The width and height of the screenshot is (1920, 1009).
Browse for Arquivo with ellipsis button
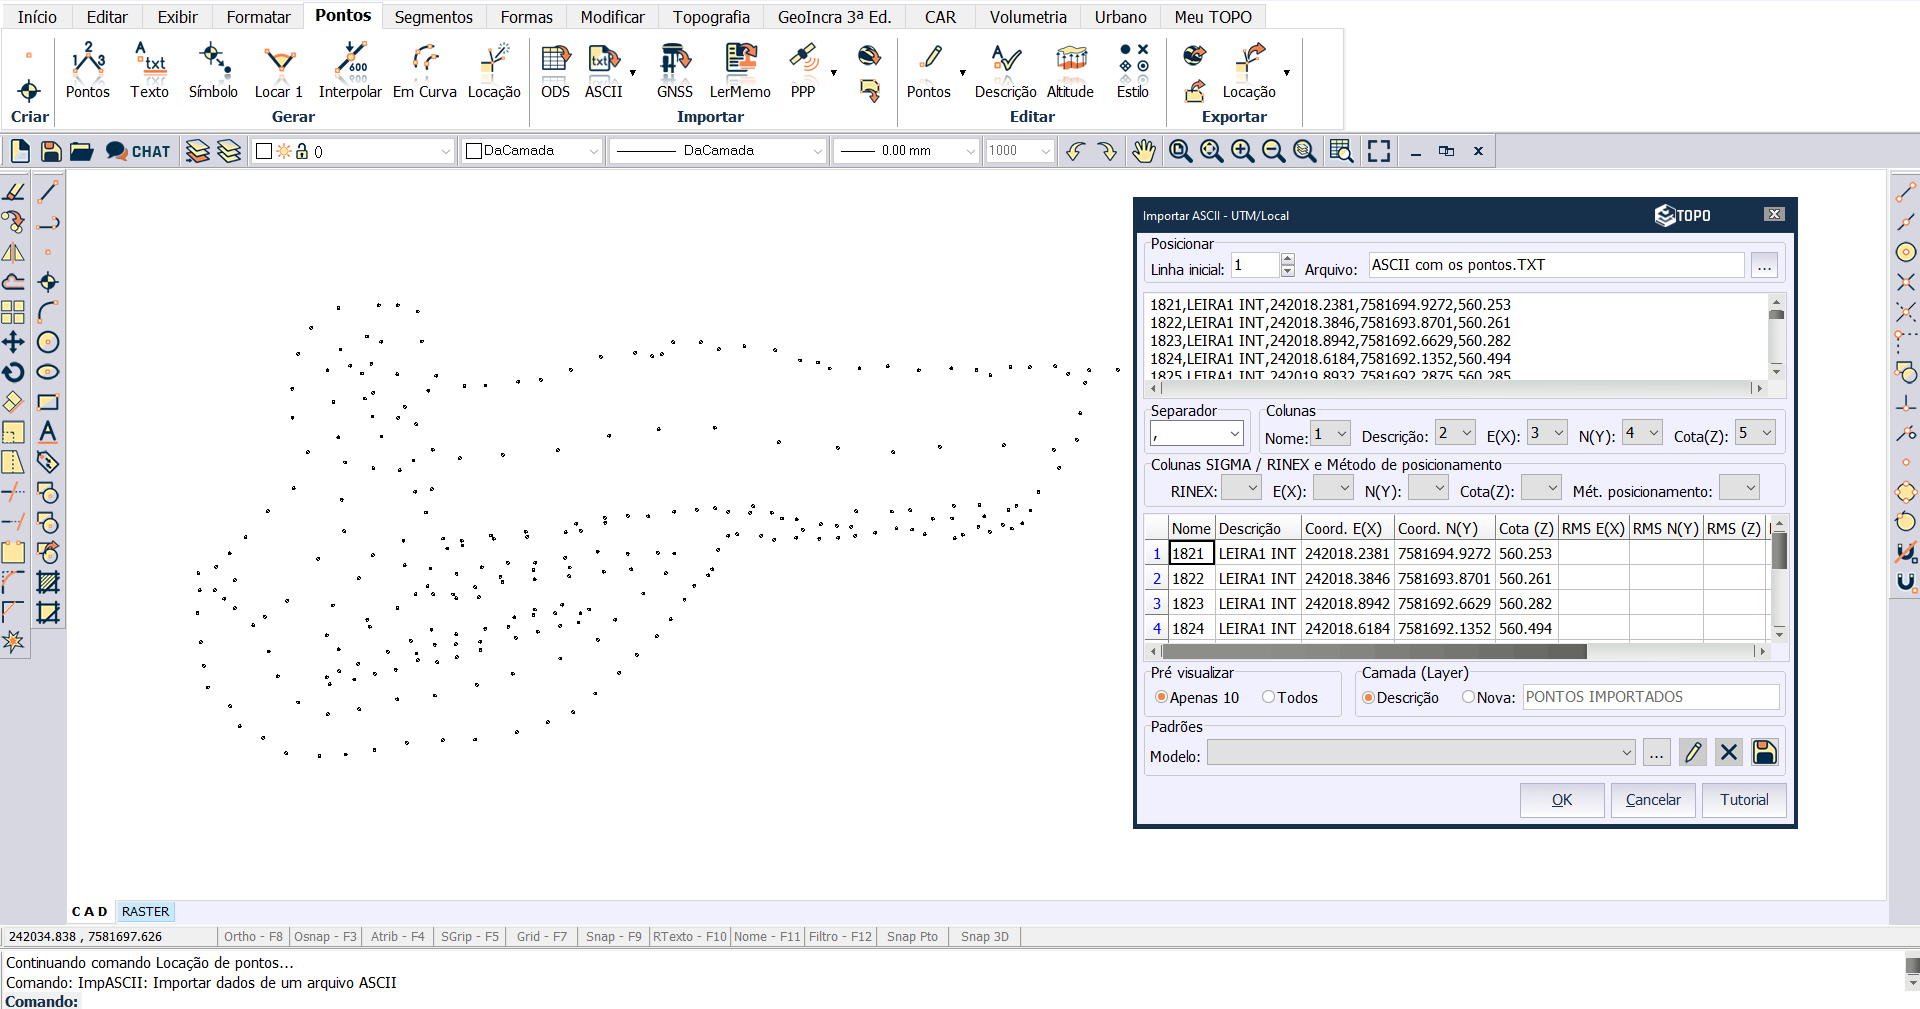point(1764,266)
